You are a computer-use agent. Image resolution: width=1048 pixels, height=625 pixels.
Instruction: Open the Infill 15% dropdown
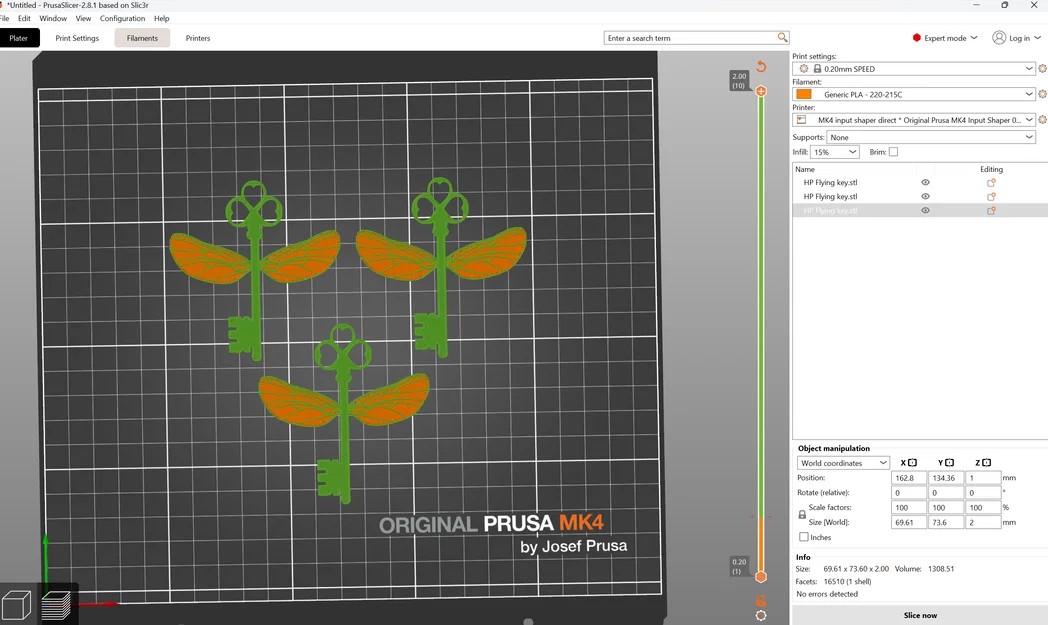[x=834, y=152]
